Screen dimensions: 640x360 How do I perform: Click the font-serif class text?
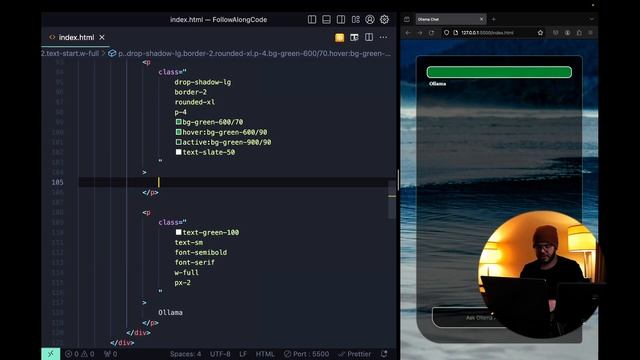click(195, 262)
